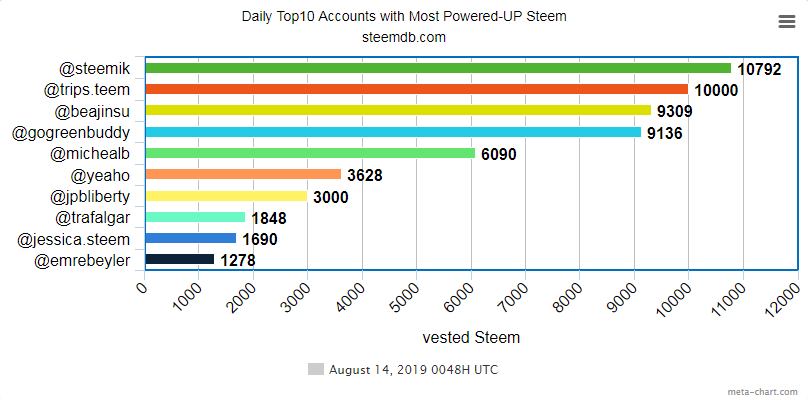This screenshot has height=399, width=808.
Task: Open the chart hamburger menu icon
Action: pos(787,22)
